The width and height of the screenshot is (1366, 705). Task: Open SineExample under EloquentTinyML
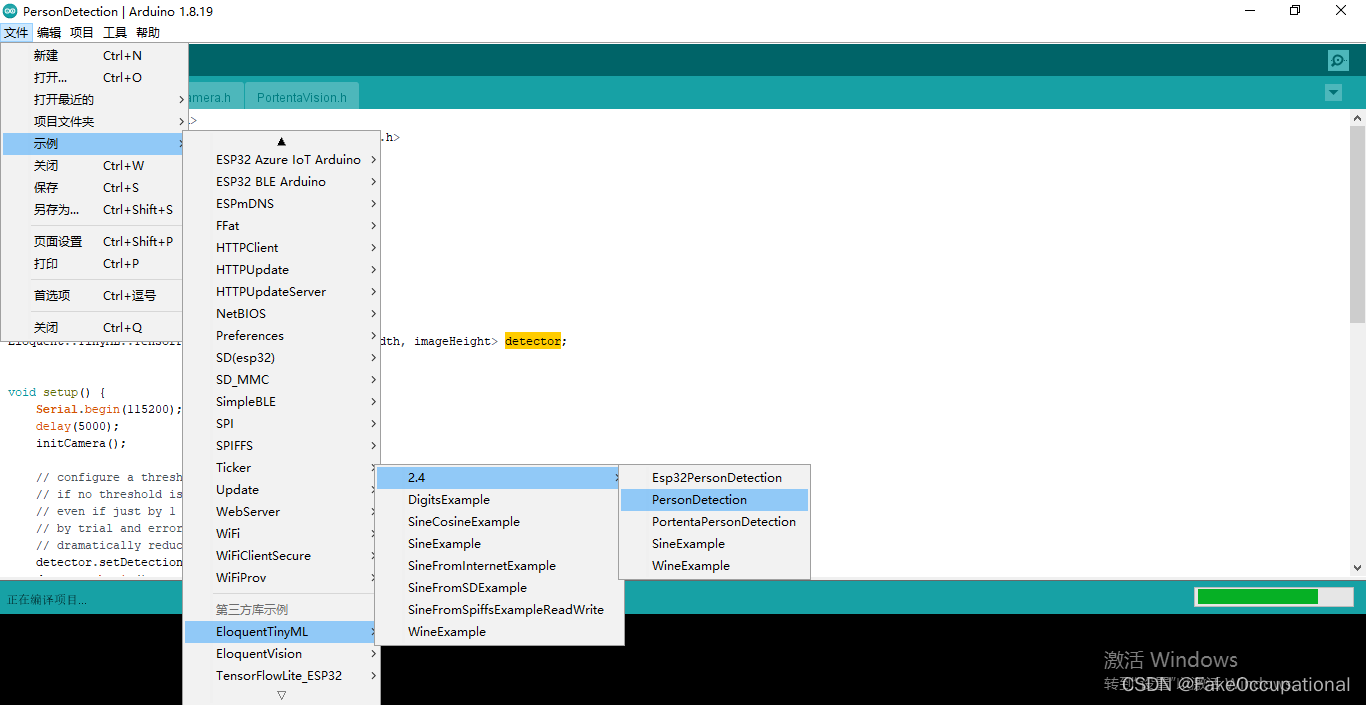point(500,544)
